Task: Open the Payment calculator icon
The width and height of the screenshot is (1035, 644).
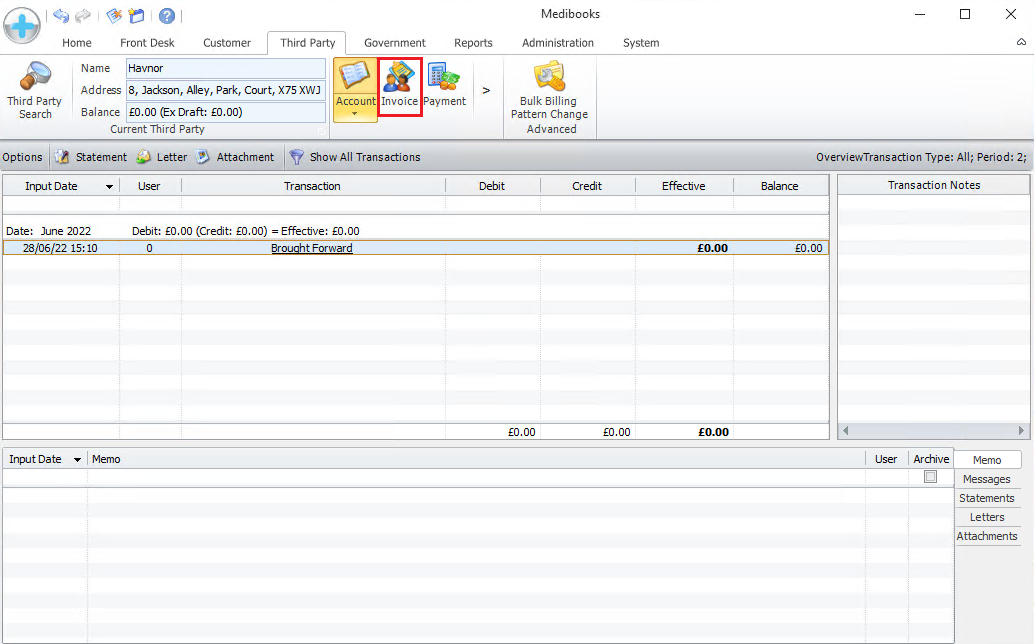Action: [444, 86]
